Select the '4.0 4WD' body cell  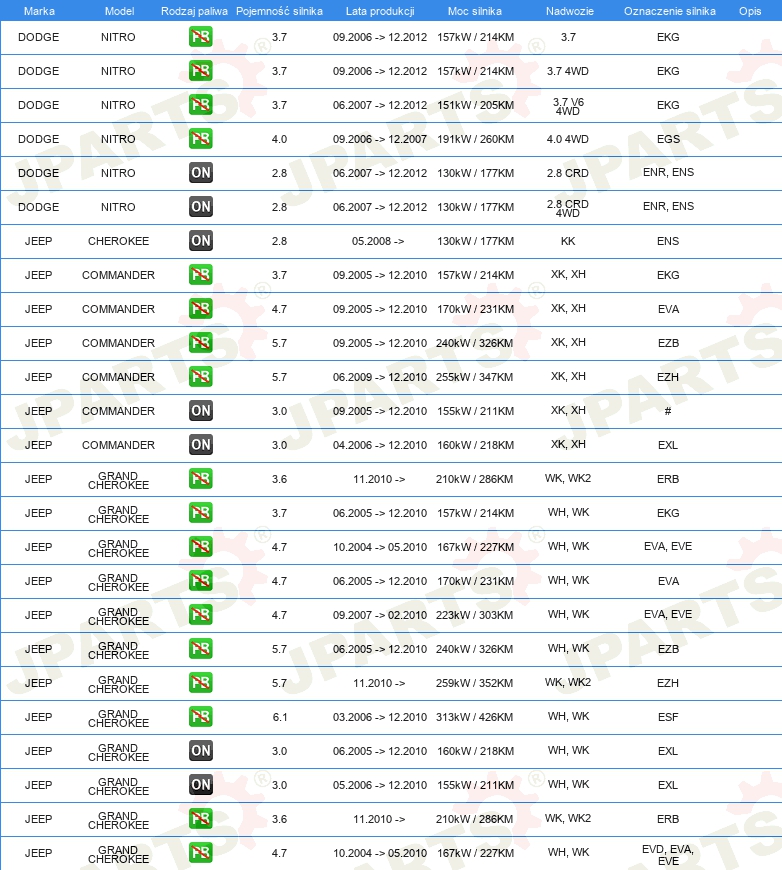pyautogui.click(x=568, y=139)
